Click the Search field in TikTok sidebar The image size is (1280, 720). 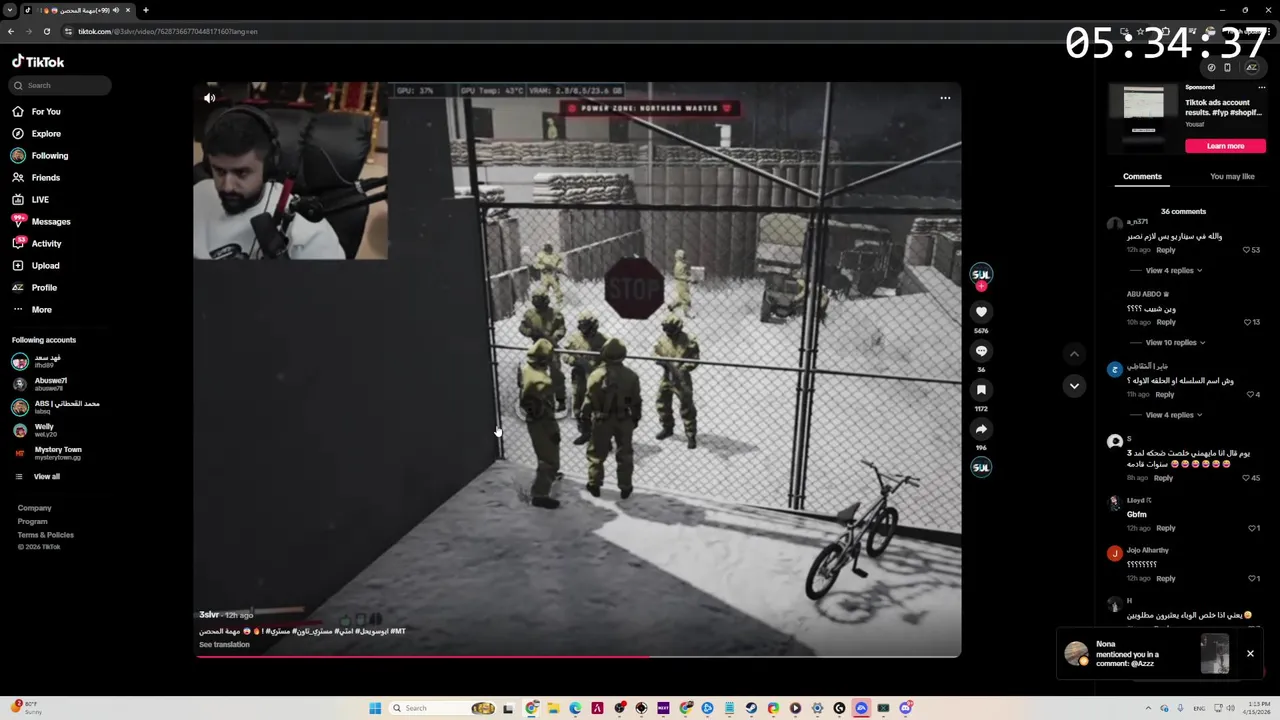[58, 85]
